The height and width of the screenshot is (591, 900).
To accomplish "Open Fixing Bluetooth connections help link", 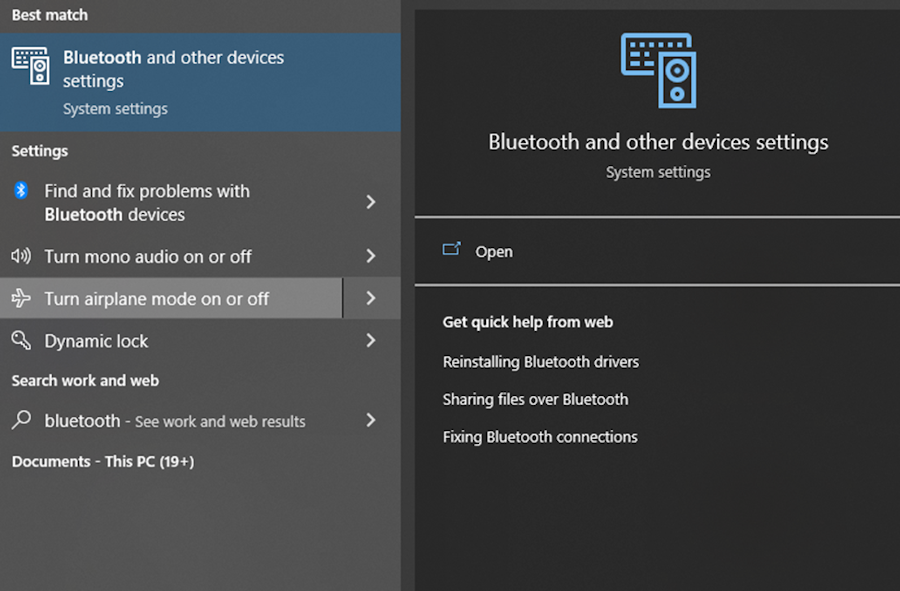I will 540,437.
